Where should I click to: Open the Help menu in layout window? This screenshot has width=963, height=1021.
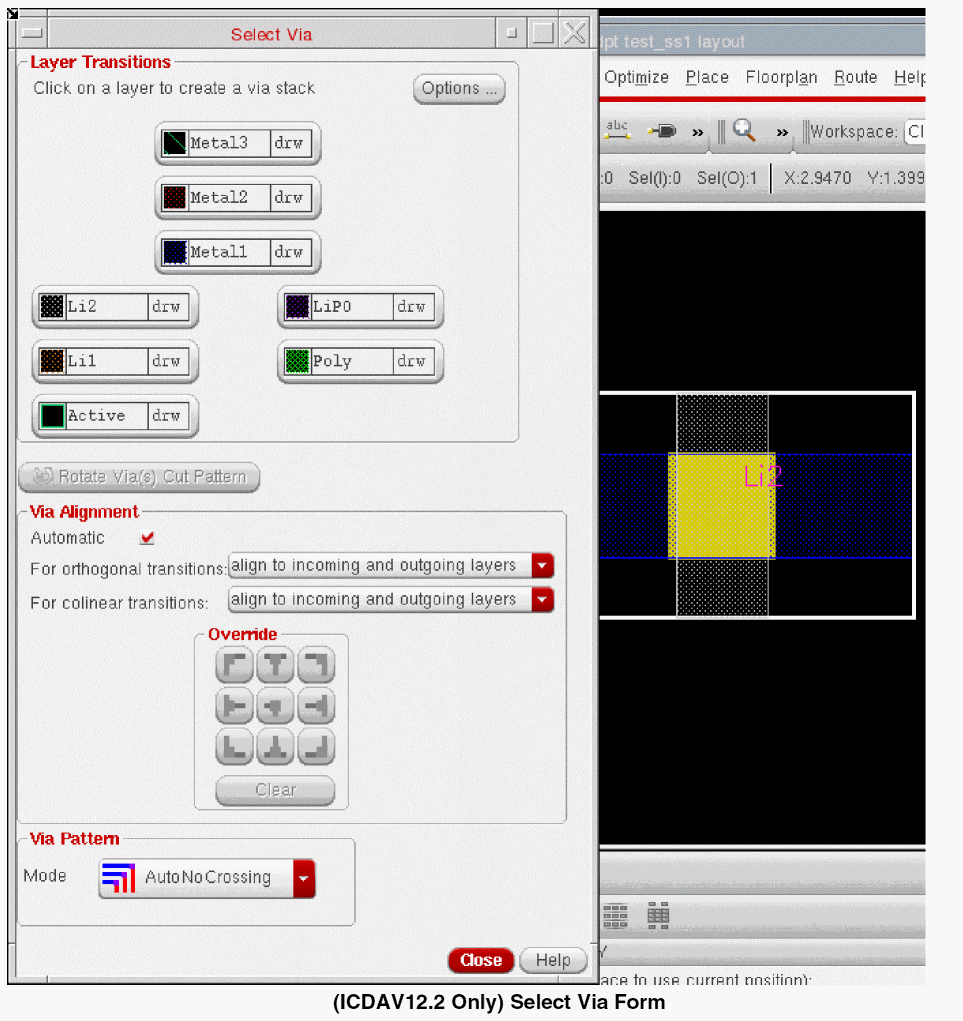pos(909,77)
